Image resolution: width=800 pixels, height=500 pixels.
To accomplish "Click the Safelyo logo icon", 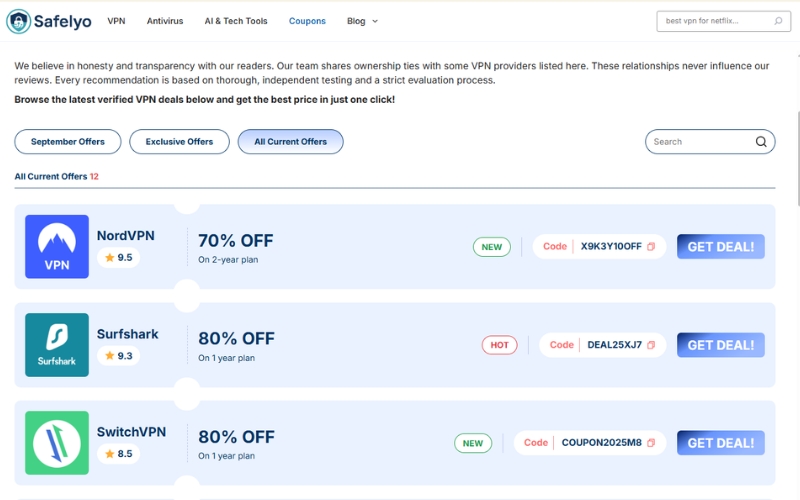I will (20, 20).
